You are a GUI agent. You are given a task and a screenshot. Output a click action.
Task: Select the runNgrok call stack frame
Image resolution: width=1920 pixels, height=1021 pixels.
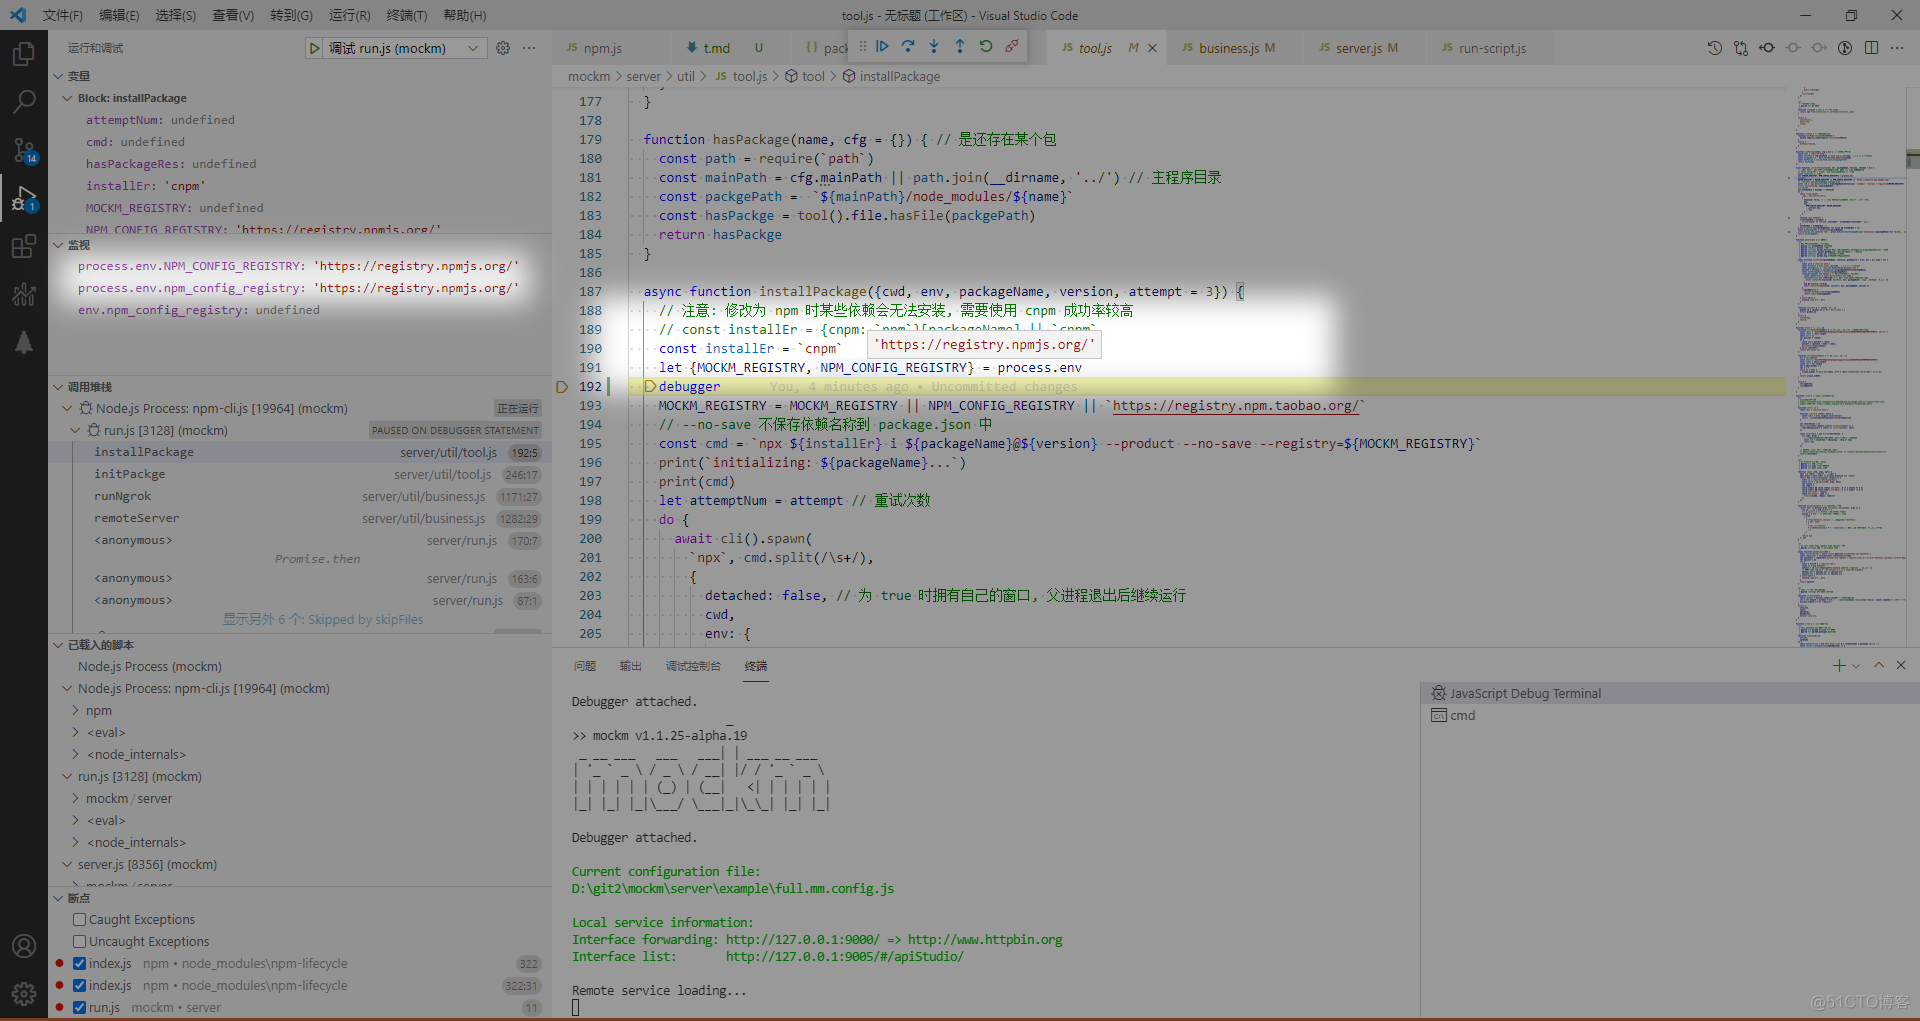pos(300,497)
